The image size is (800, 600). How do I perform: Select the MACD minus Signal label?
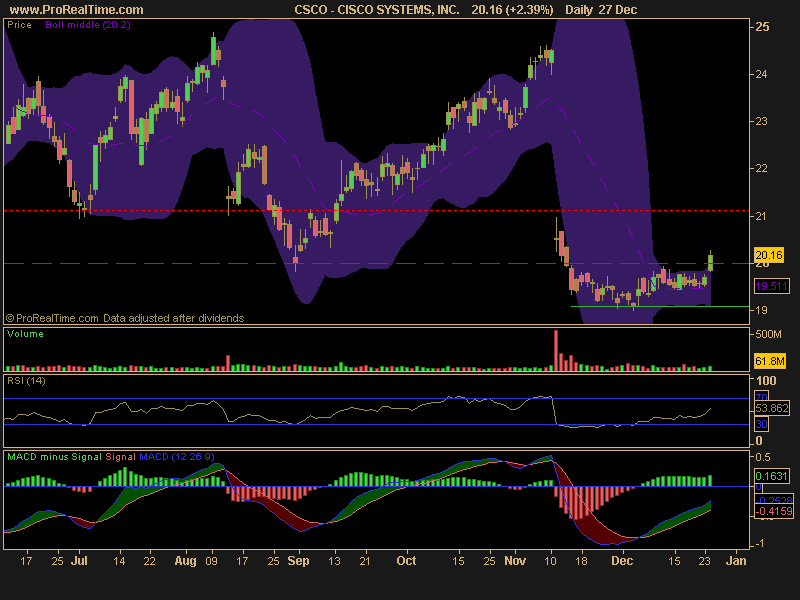tap(55, 457)
